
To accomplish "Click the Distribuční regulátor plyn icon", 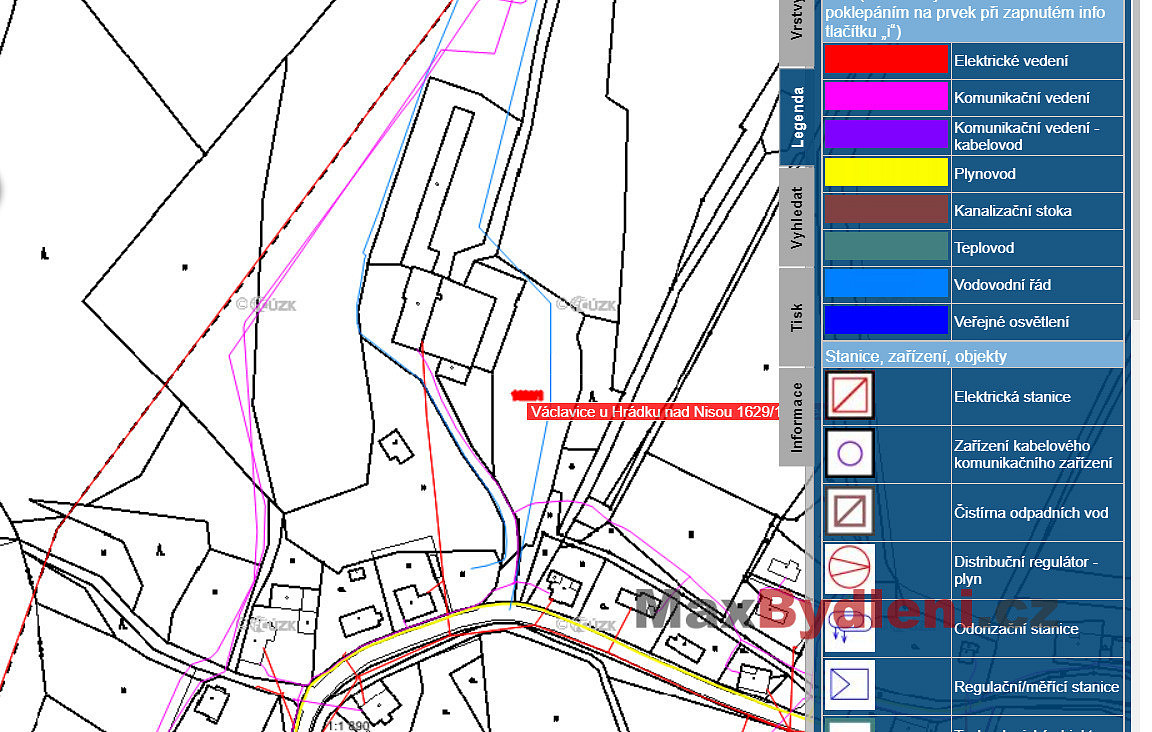I will click(x=849, y=570).
